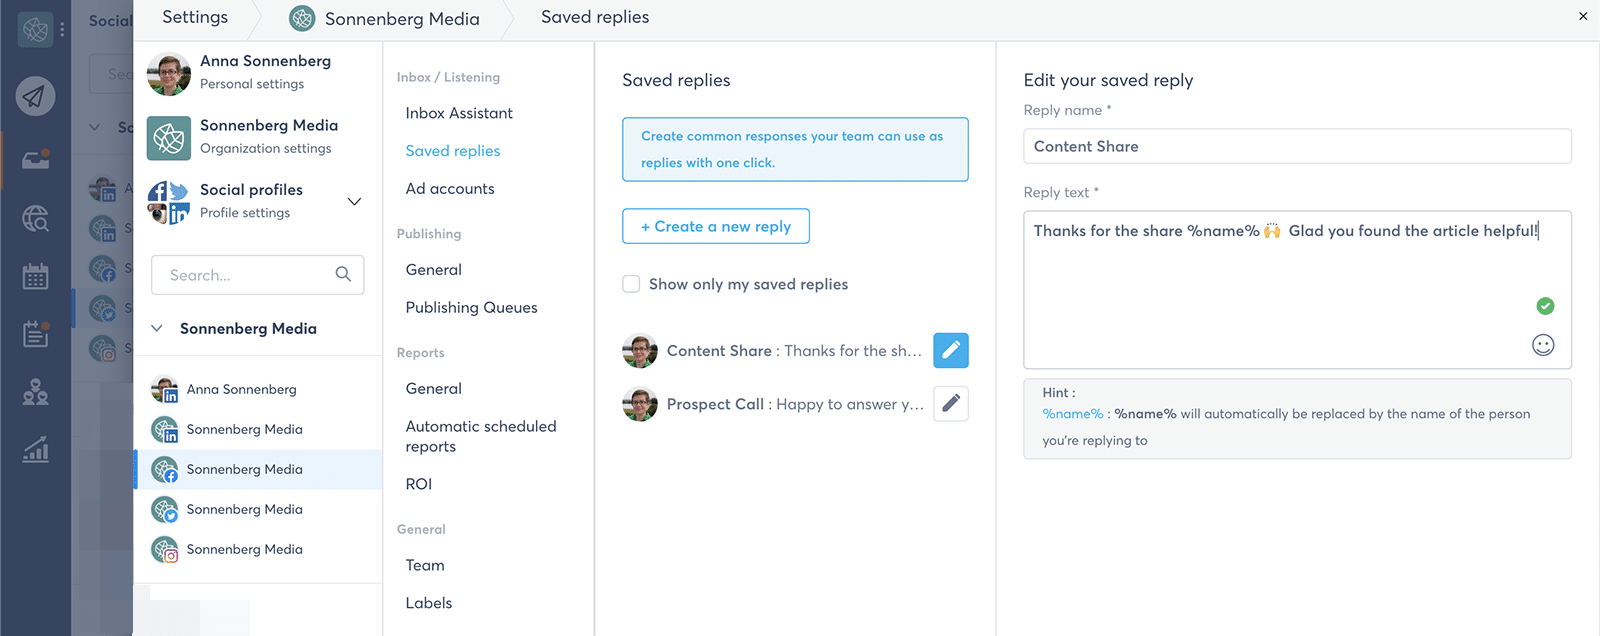Insert the %name% hint placeholder link

coord(1072,414)
